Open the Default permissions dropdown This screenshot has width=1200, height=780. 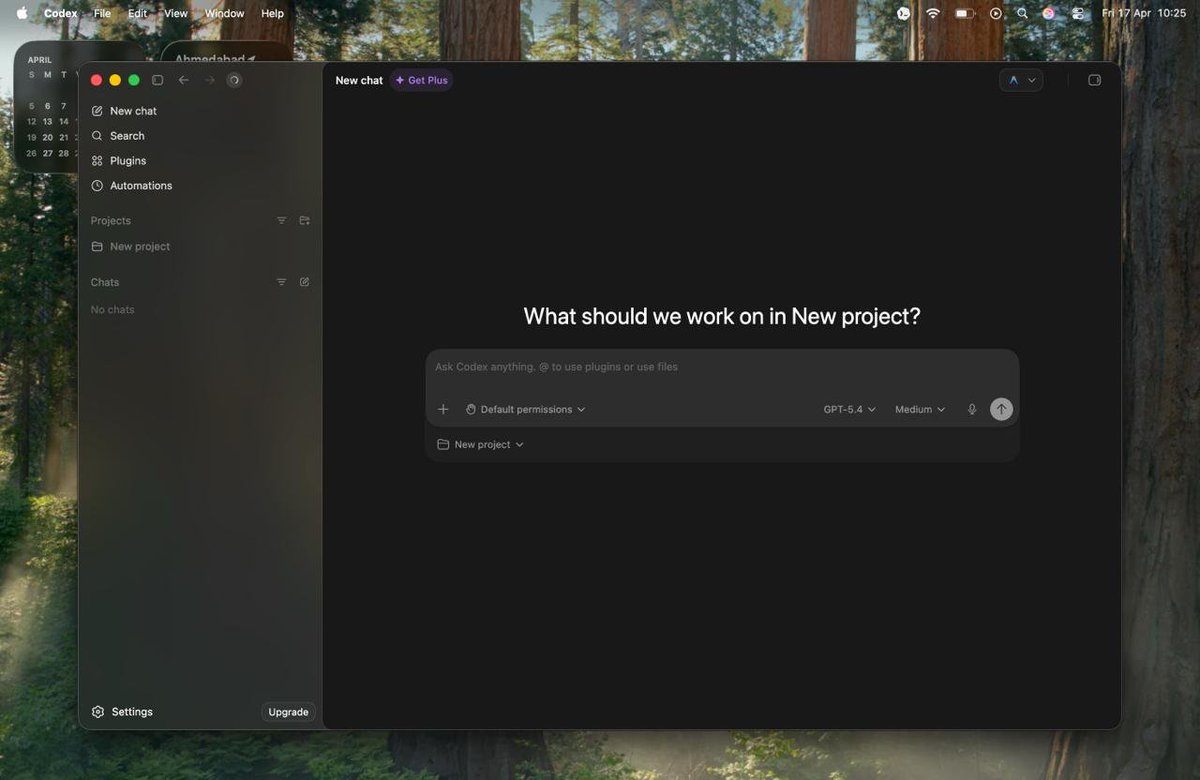click(526, 410)
